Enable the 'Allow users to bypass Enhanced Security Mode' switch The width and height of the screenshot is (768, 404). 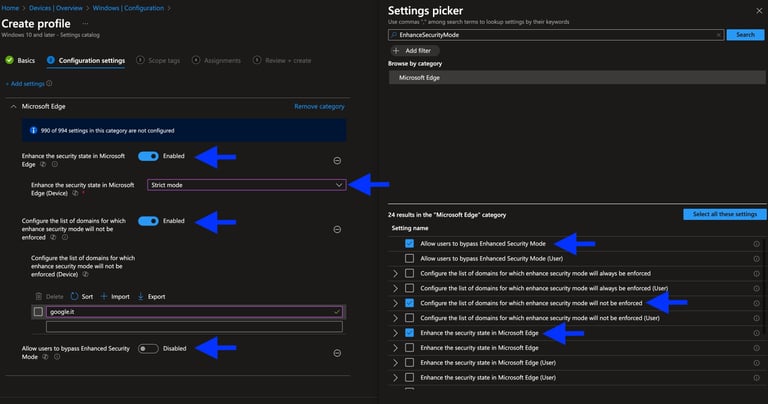148,349
